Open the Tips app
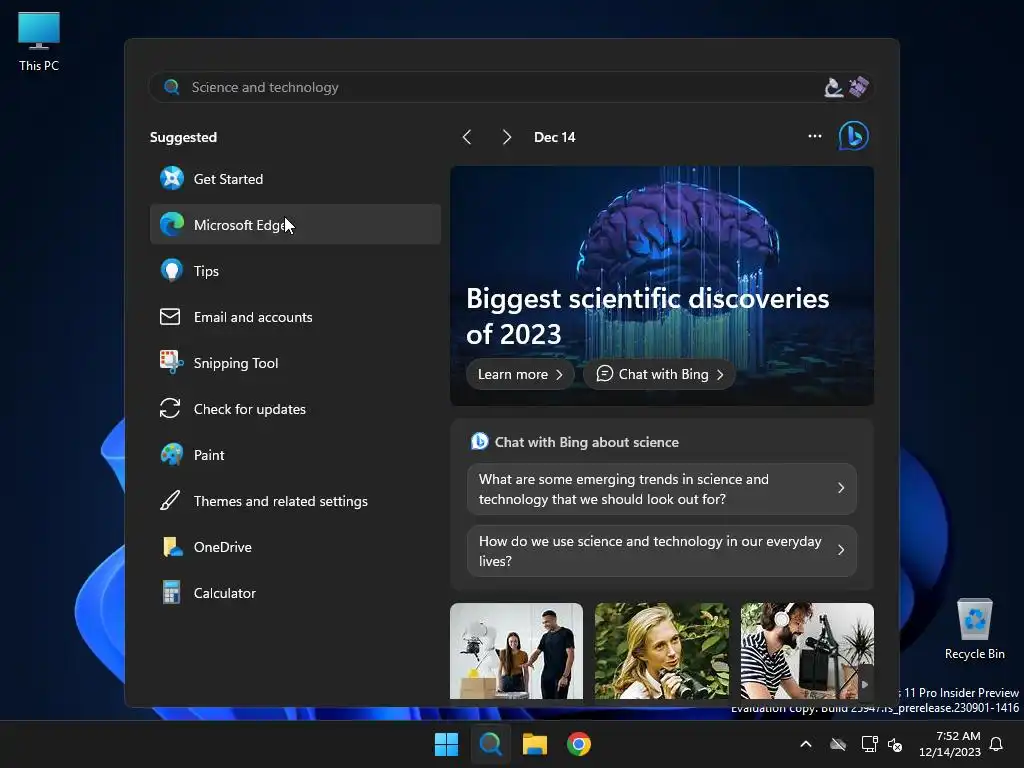The width and height of the screenshot is (1024, 768). click(295, 270)
